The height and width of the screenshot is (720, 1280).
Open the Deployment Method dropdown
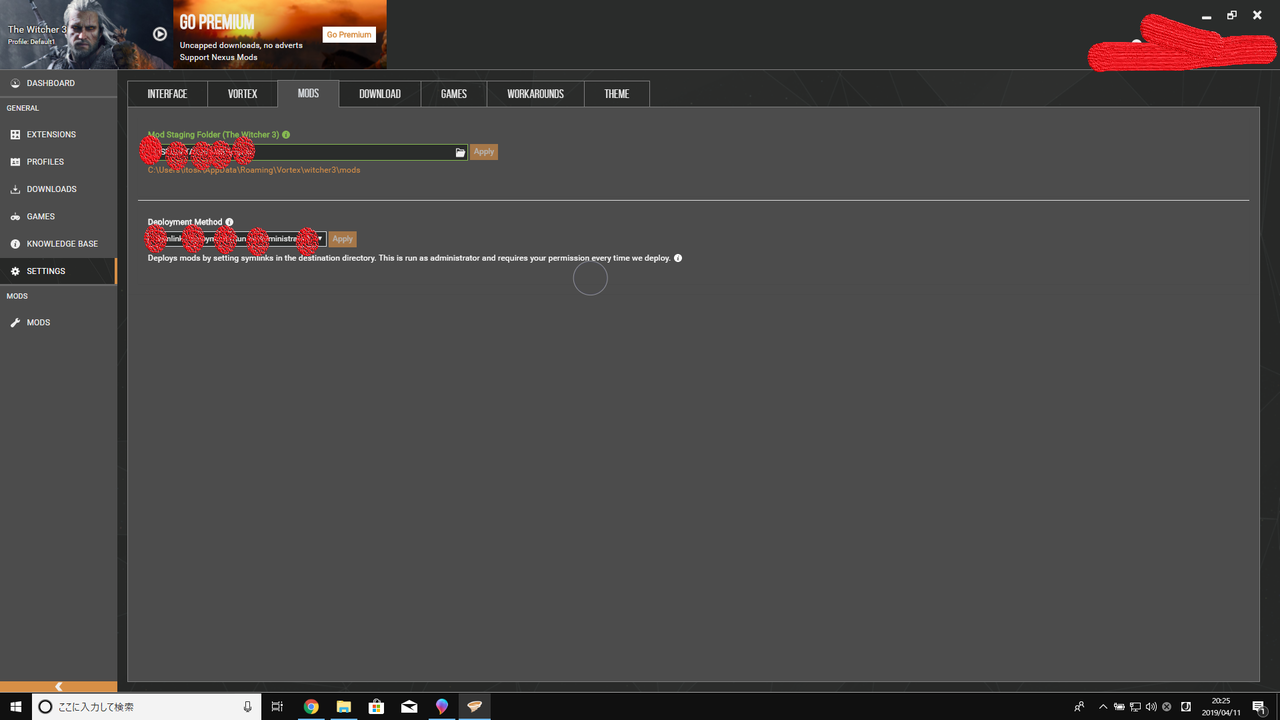[237, 239]
